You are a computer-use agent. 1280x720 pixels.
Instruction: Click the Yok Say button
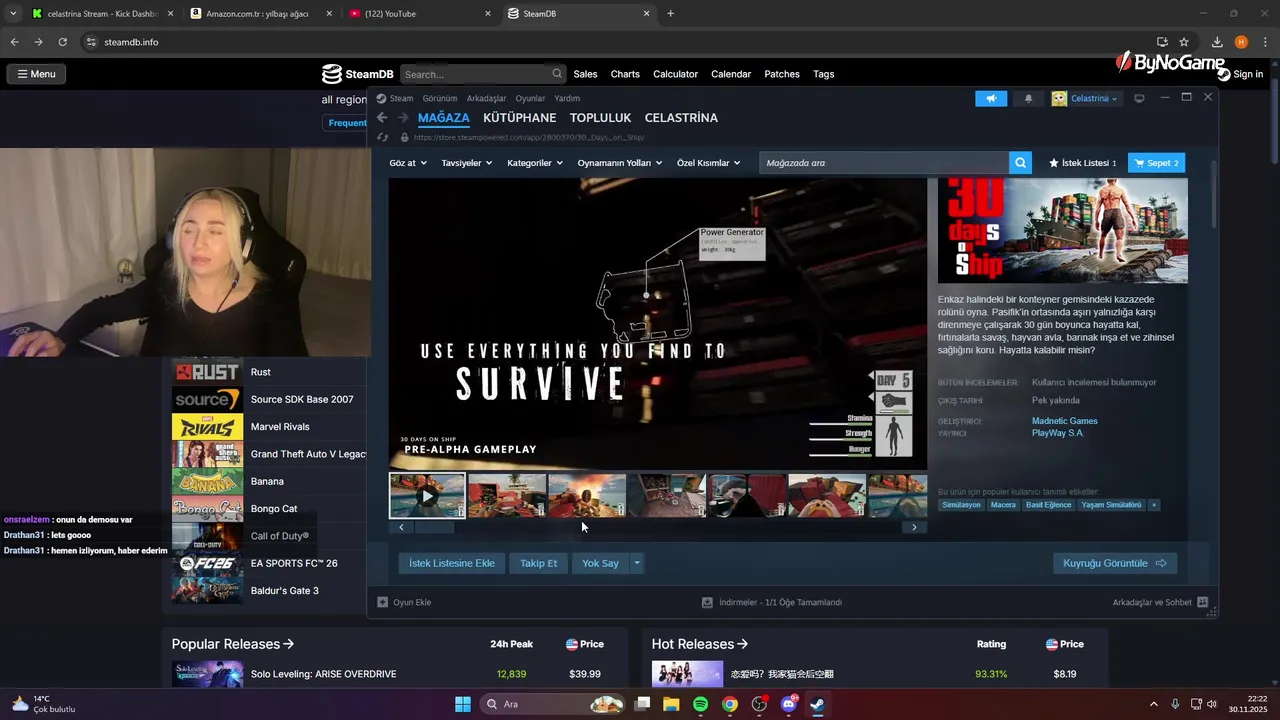pyautogui.click(x=600, y=563)
